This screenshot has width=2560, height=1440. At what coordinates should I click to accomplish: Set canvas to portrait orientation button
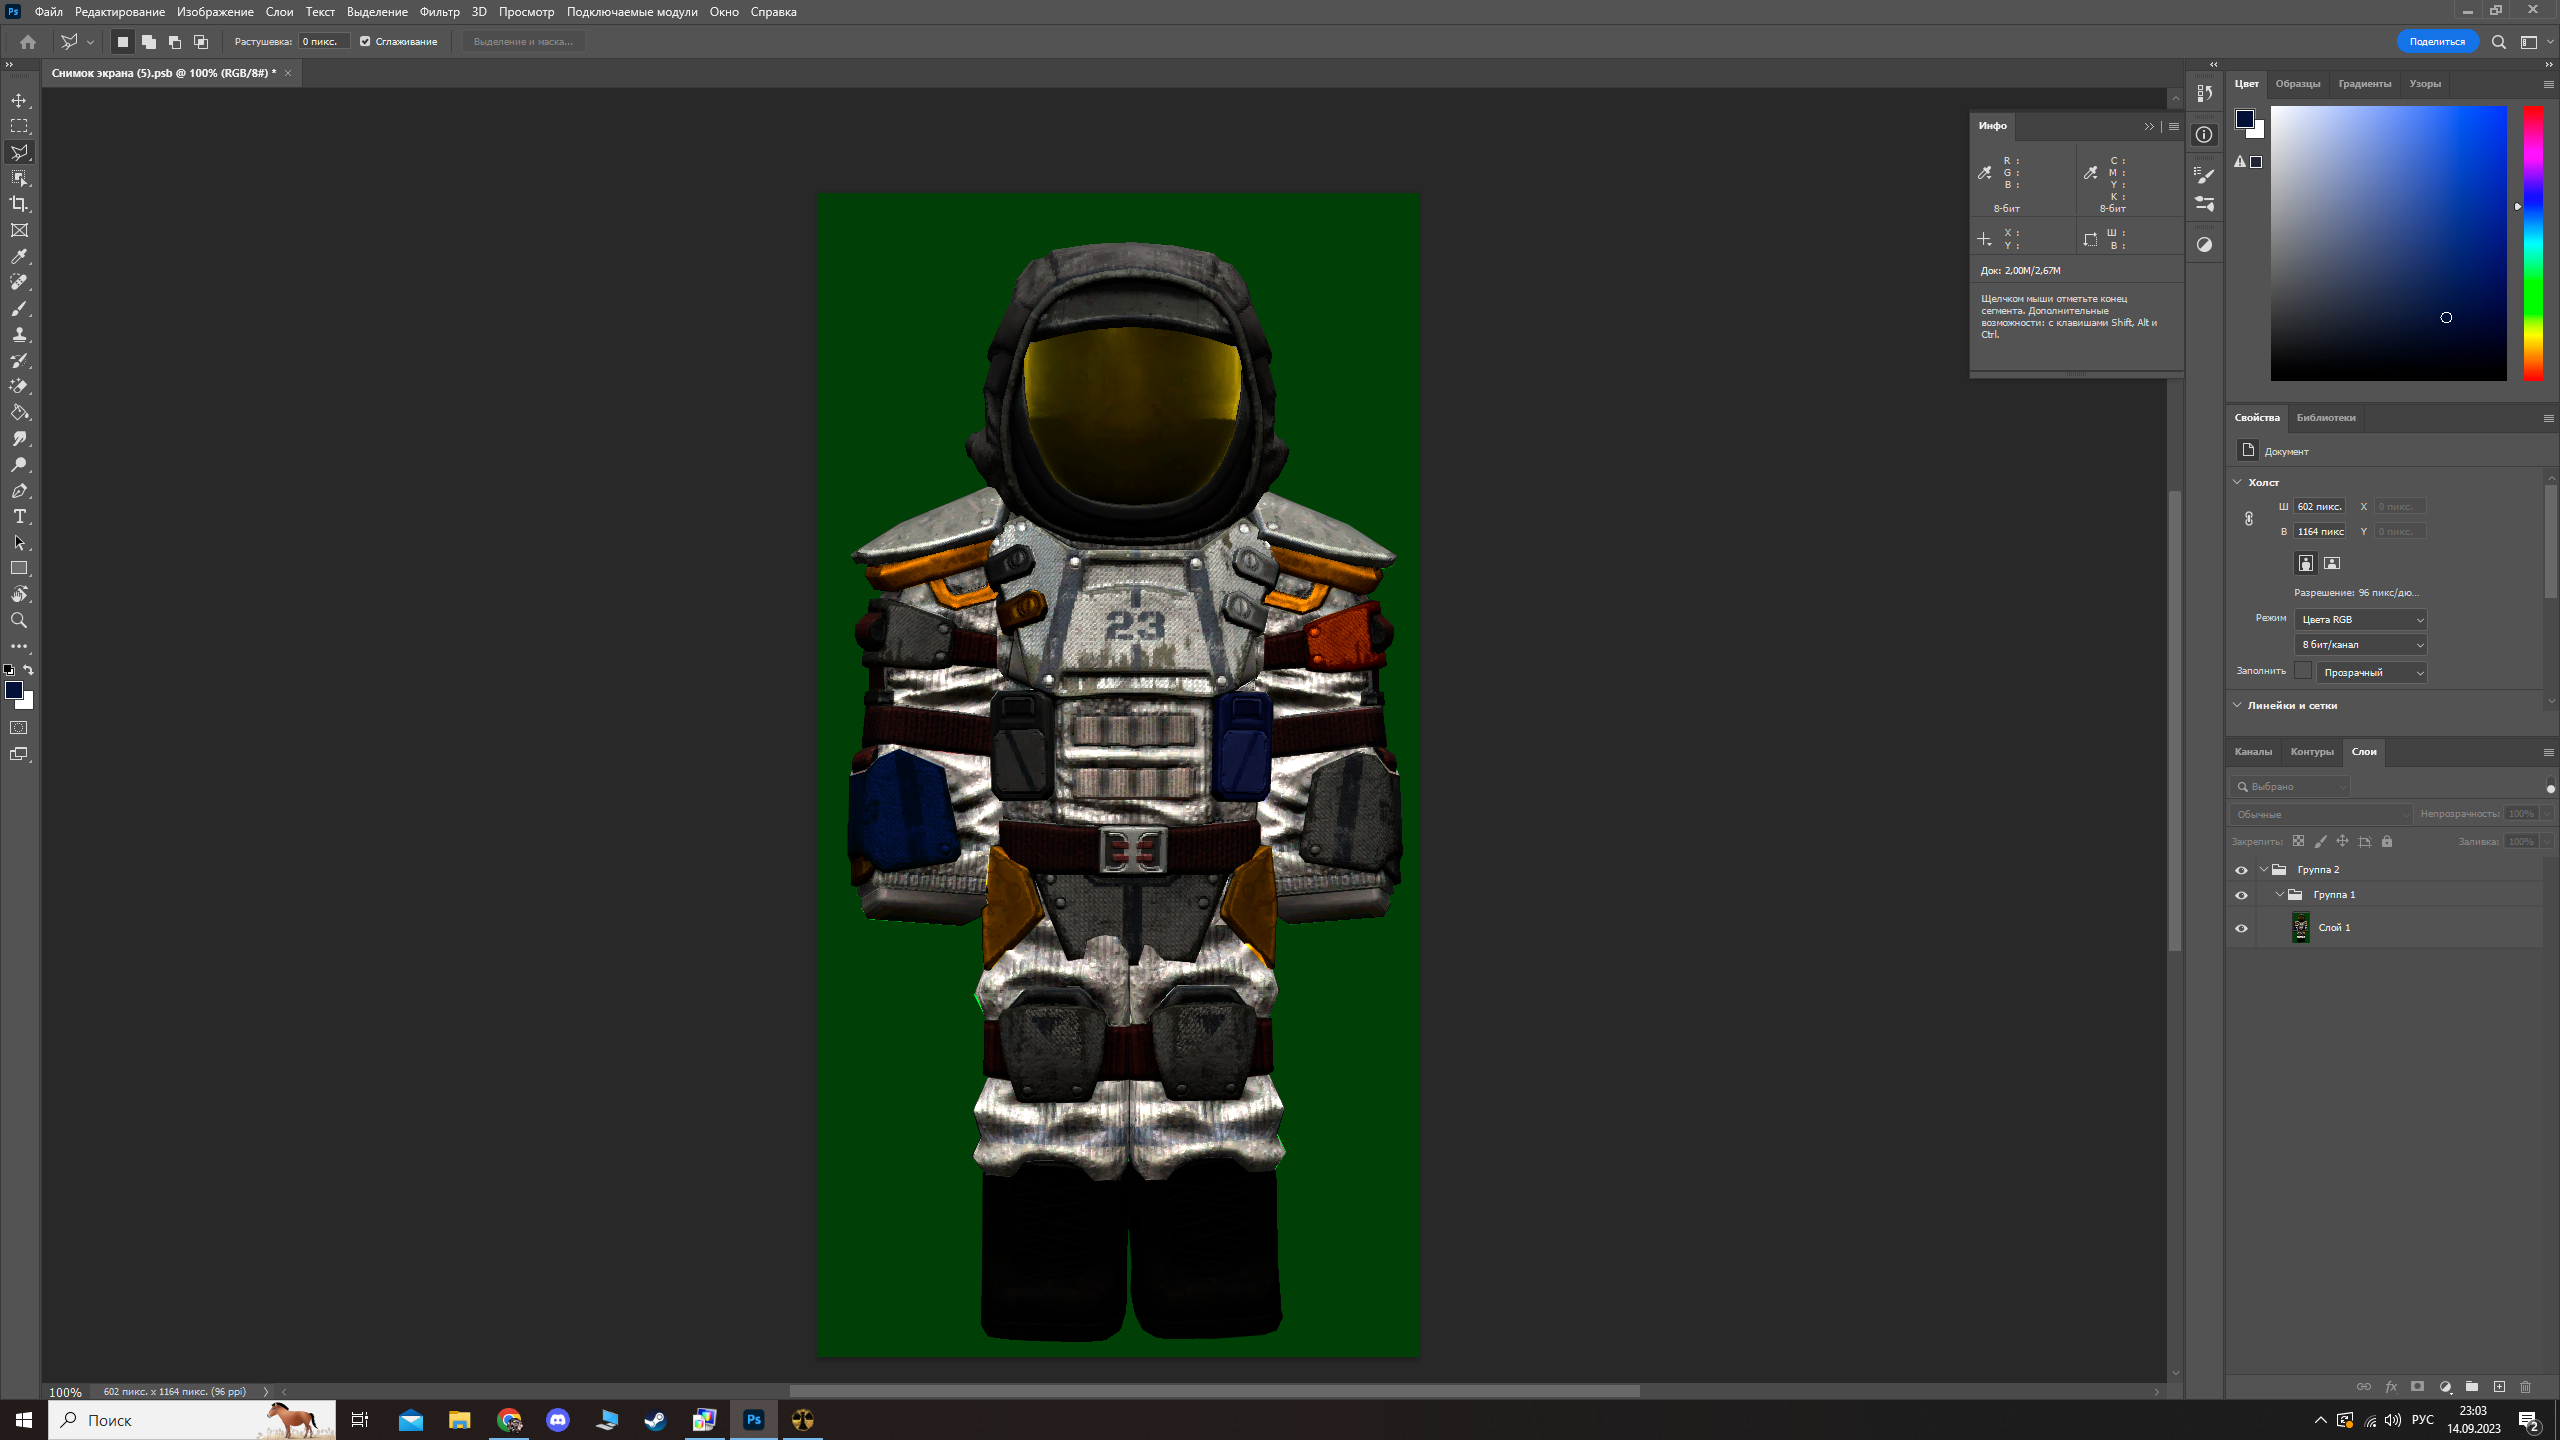click(2305, 563)
